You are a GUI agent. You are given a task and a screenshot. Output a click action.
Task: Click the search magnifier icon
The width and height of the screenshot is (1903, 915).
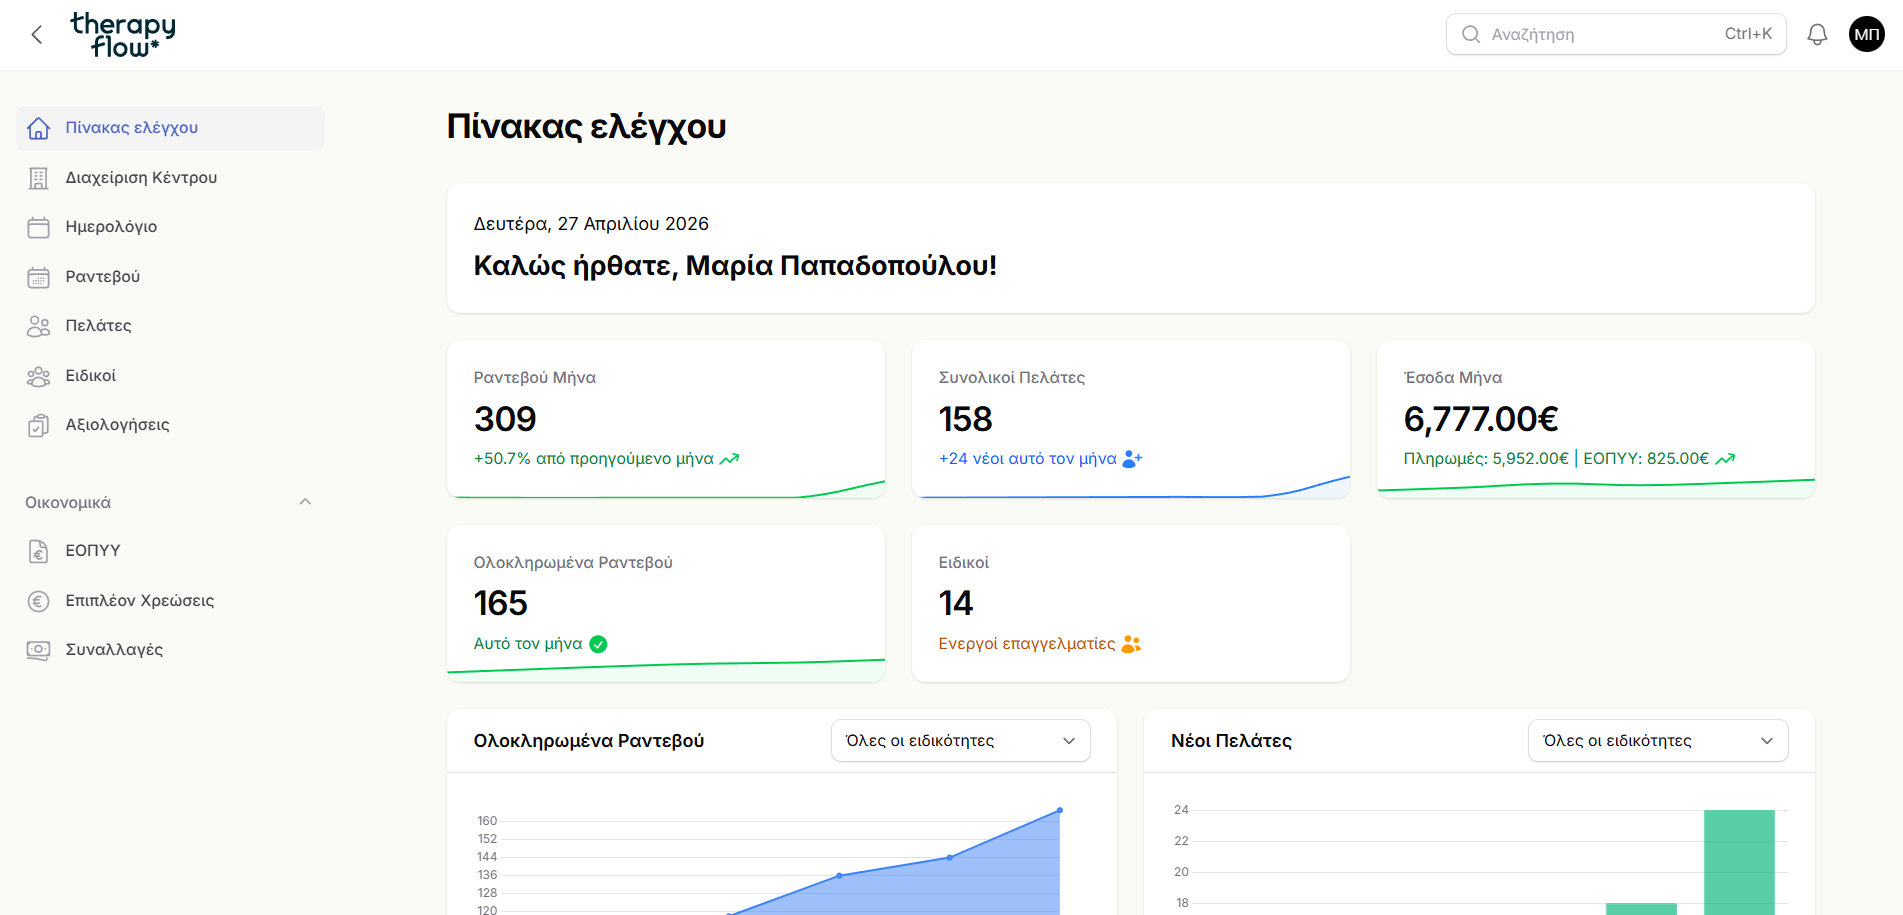(x=1470, y=34)
